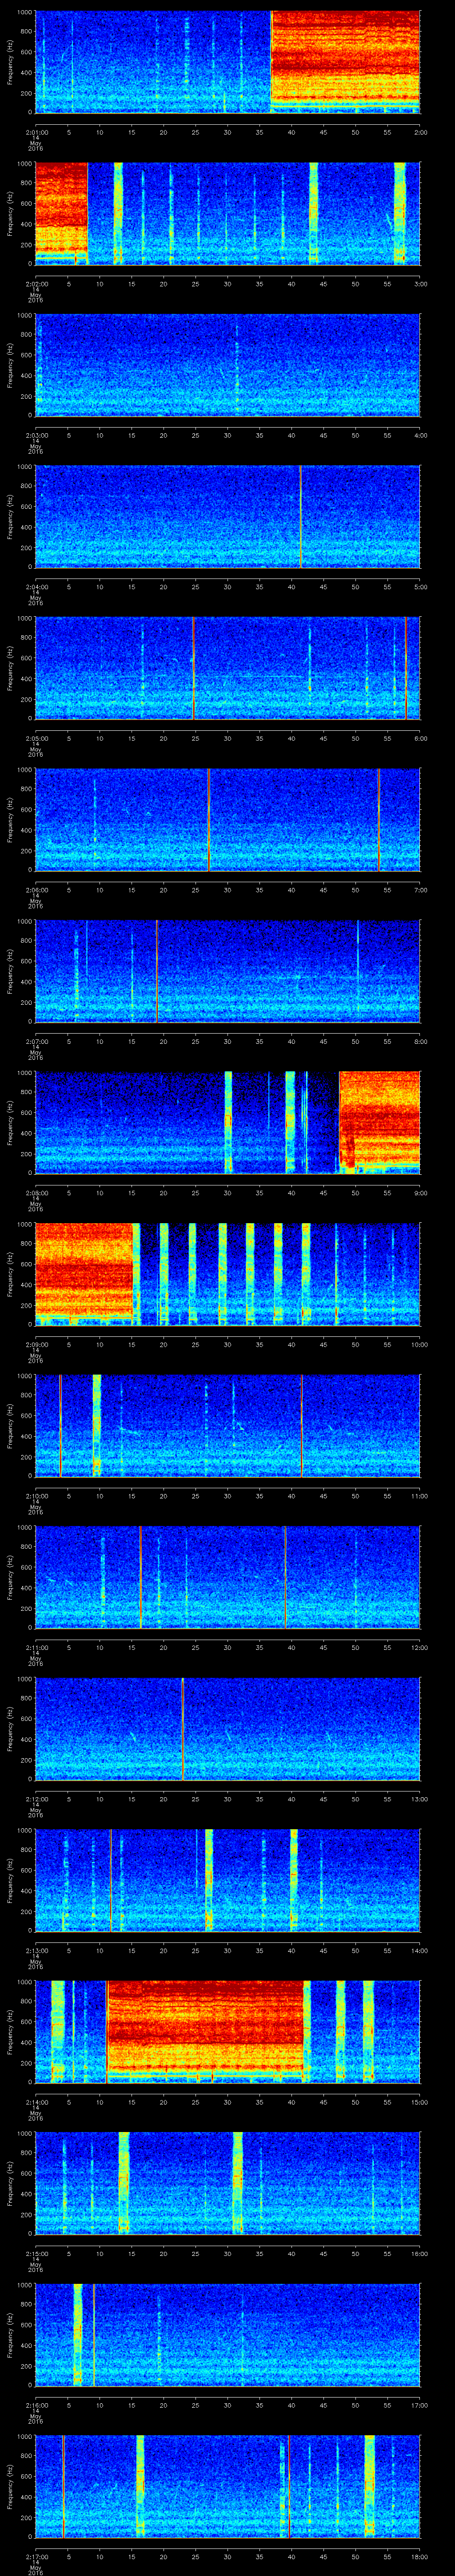
Task: Open the spectrogram panel starting at 2:15:00
Action: click(x=227, y=2183)
